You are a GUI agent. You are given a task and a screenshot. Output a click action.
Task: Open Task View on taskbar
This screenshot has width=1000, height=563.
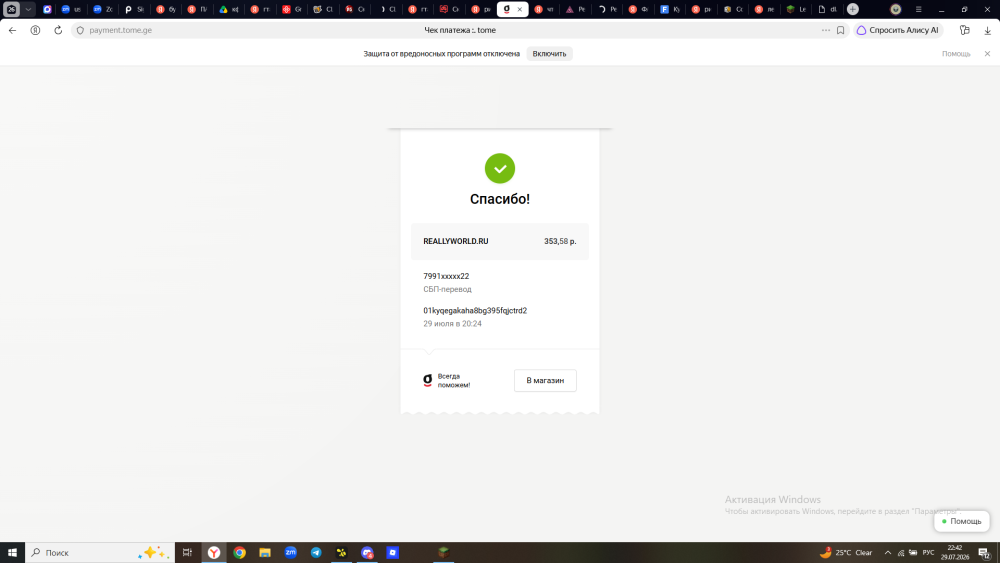click(x=187, y=552)
